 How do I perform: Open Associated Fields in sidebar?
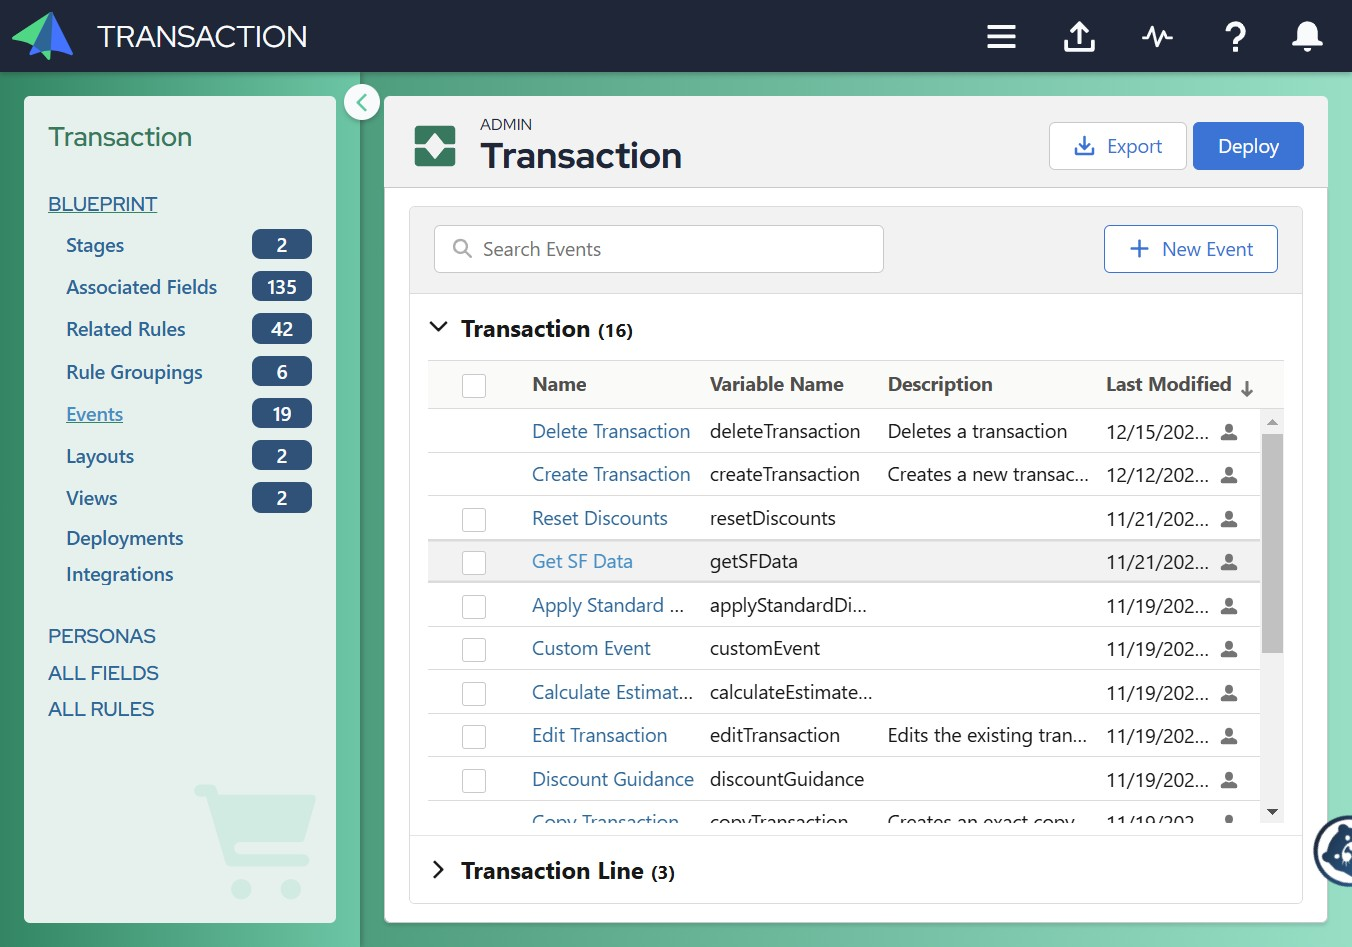click(141, 287)
